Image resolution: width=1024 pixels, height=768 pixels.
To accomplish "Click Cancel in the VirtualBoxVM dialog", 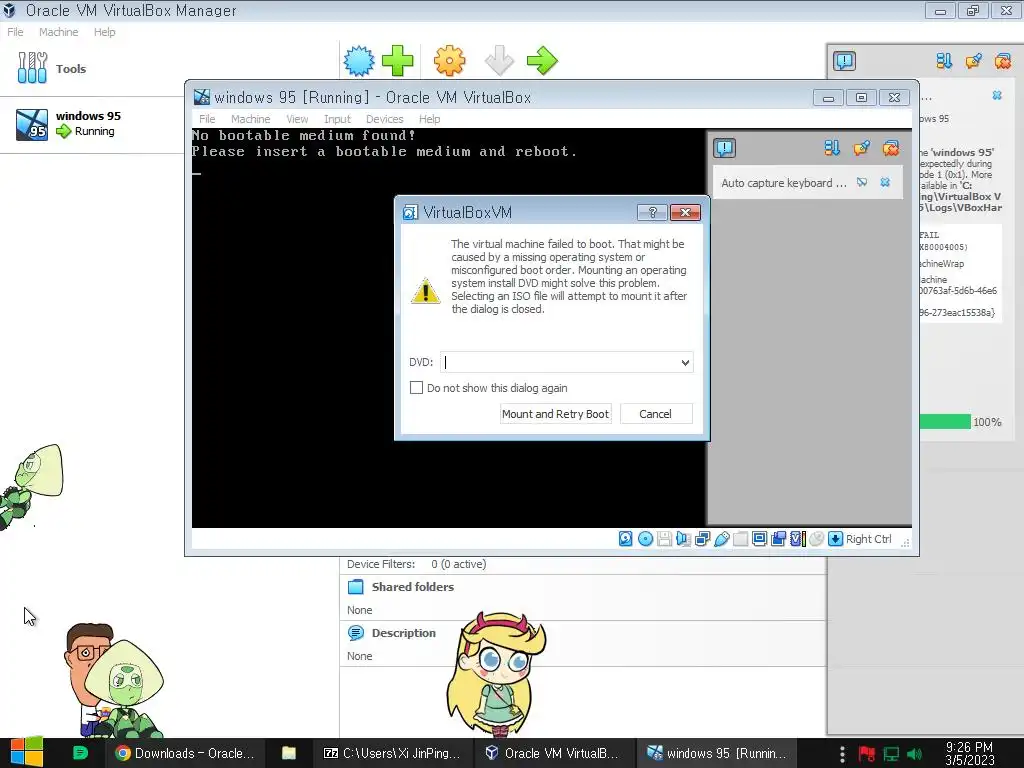I will [655, 413].
